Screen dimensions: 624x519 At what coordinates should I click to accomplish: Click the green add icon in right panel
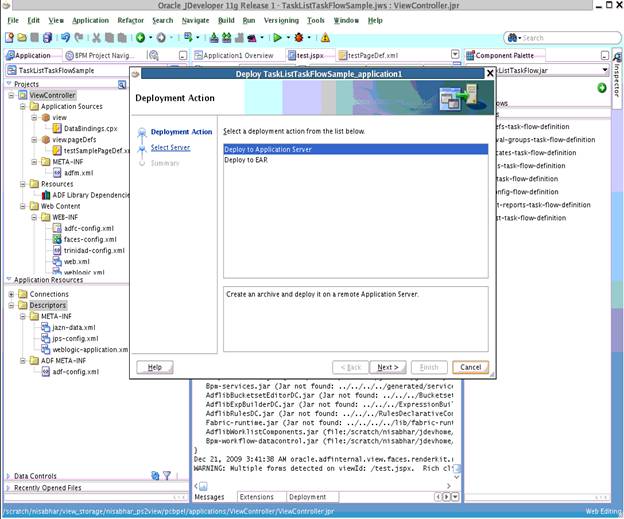click(x=601, y=89)
